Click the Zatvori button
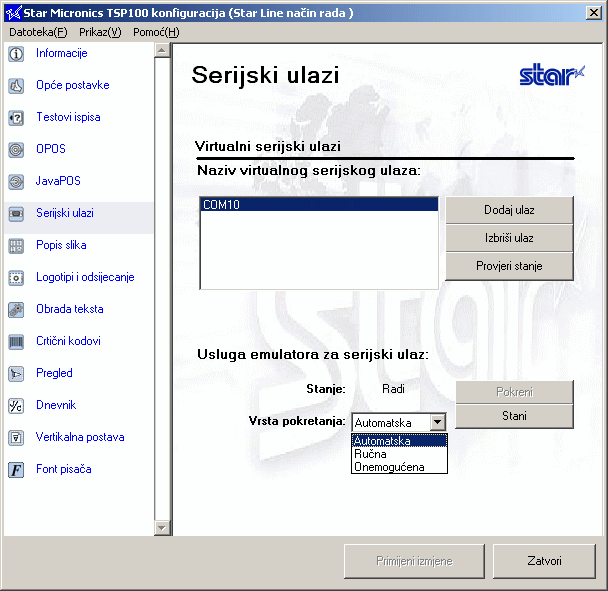 point(544,561)
